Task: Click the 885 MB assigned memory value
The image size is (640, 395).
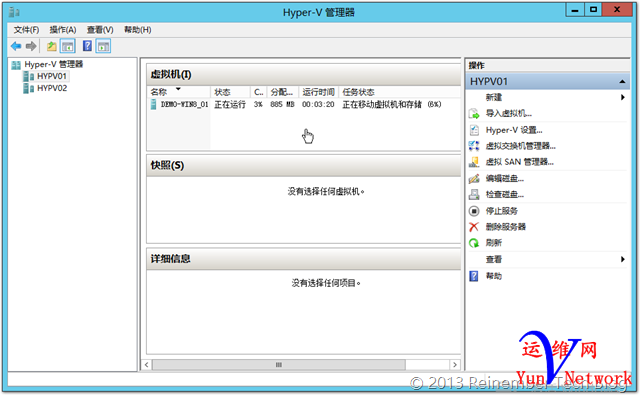Action: coord(282,104)
